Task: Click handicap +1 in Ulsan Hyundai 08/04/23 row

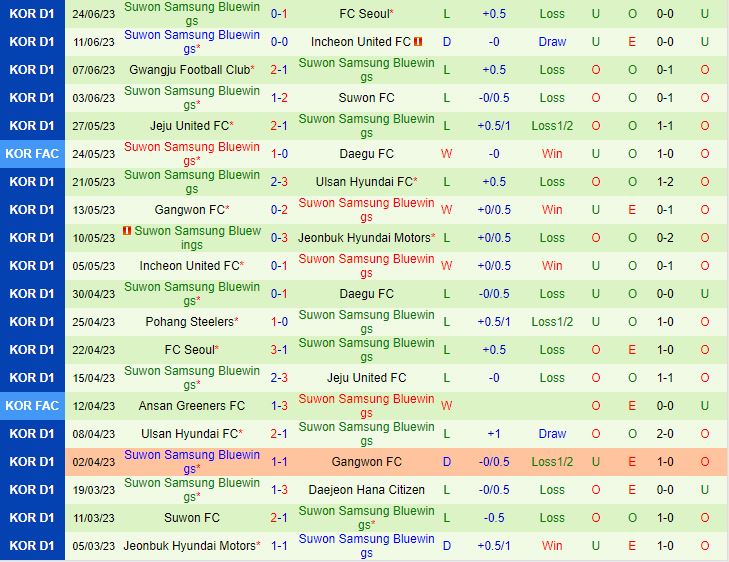Action: 494,434
